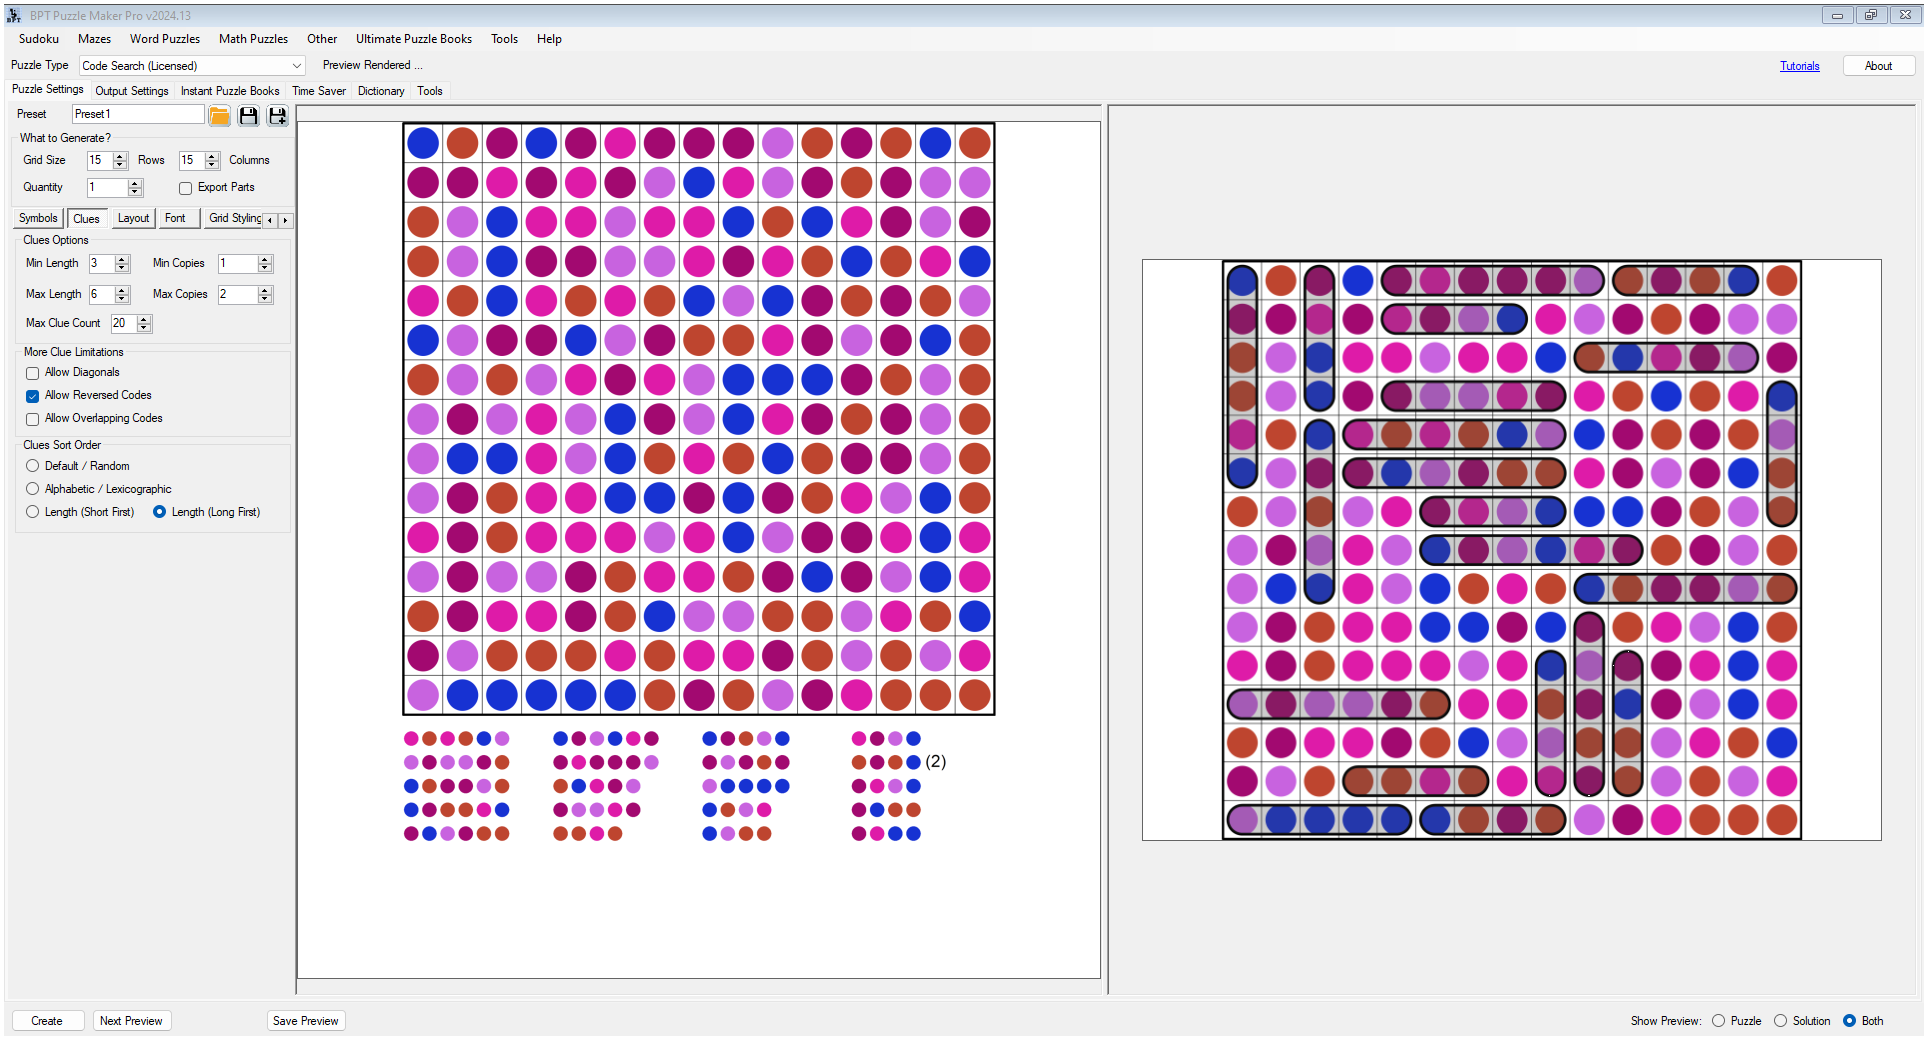Click the Quantity down arrow stepper
The width and height of the screenshot is (1928, 1040).
(x=133, y=192)
